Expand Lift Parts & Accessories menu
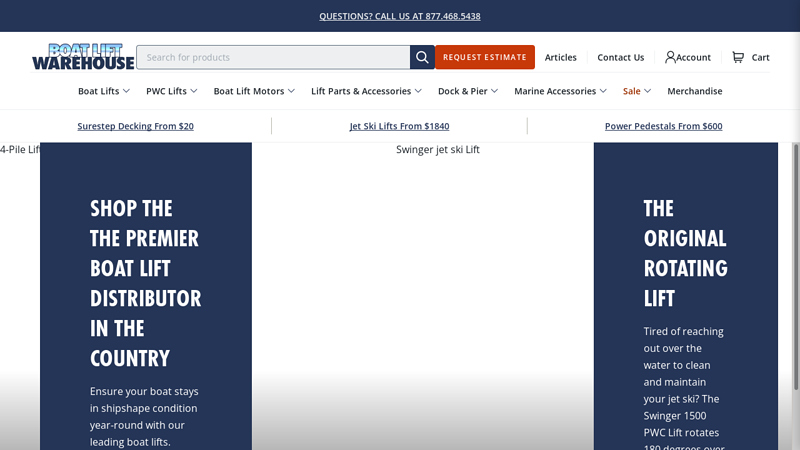Screen dimensions: 800x450 (x=366, y=91)
